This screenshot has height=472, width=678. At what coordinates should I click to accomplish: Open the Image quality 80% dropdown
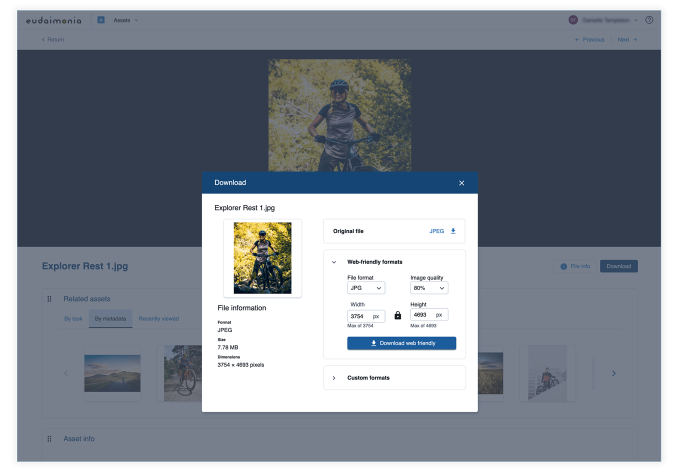click(429, 288)
